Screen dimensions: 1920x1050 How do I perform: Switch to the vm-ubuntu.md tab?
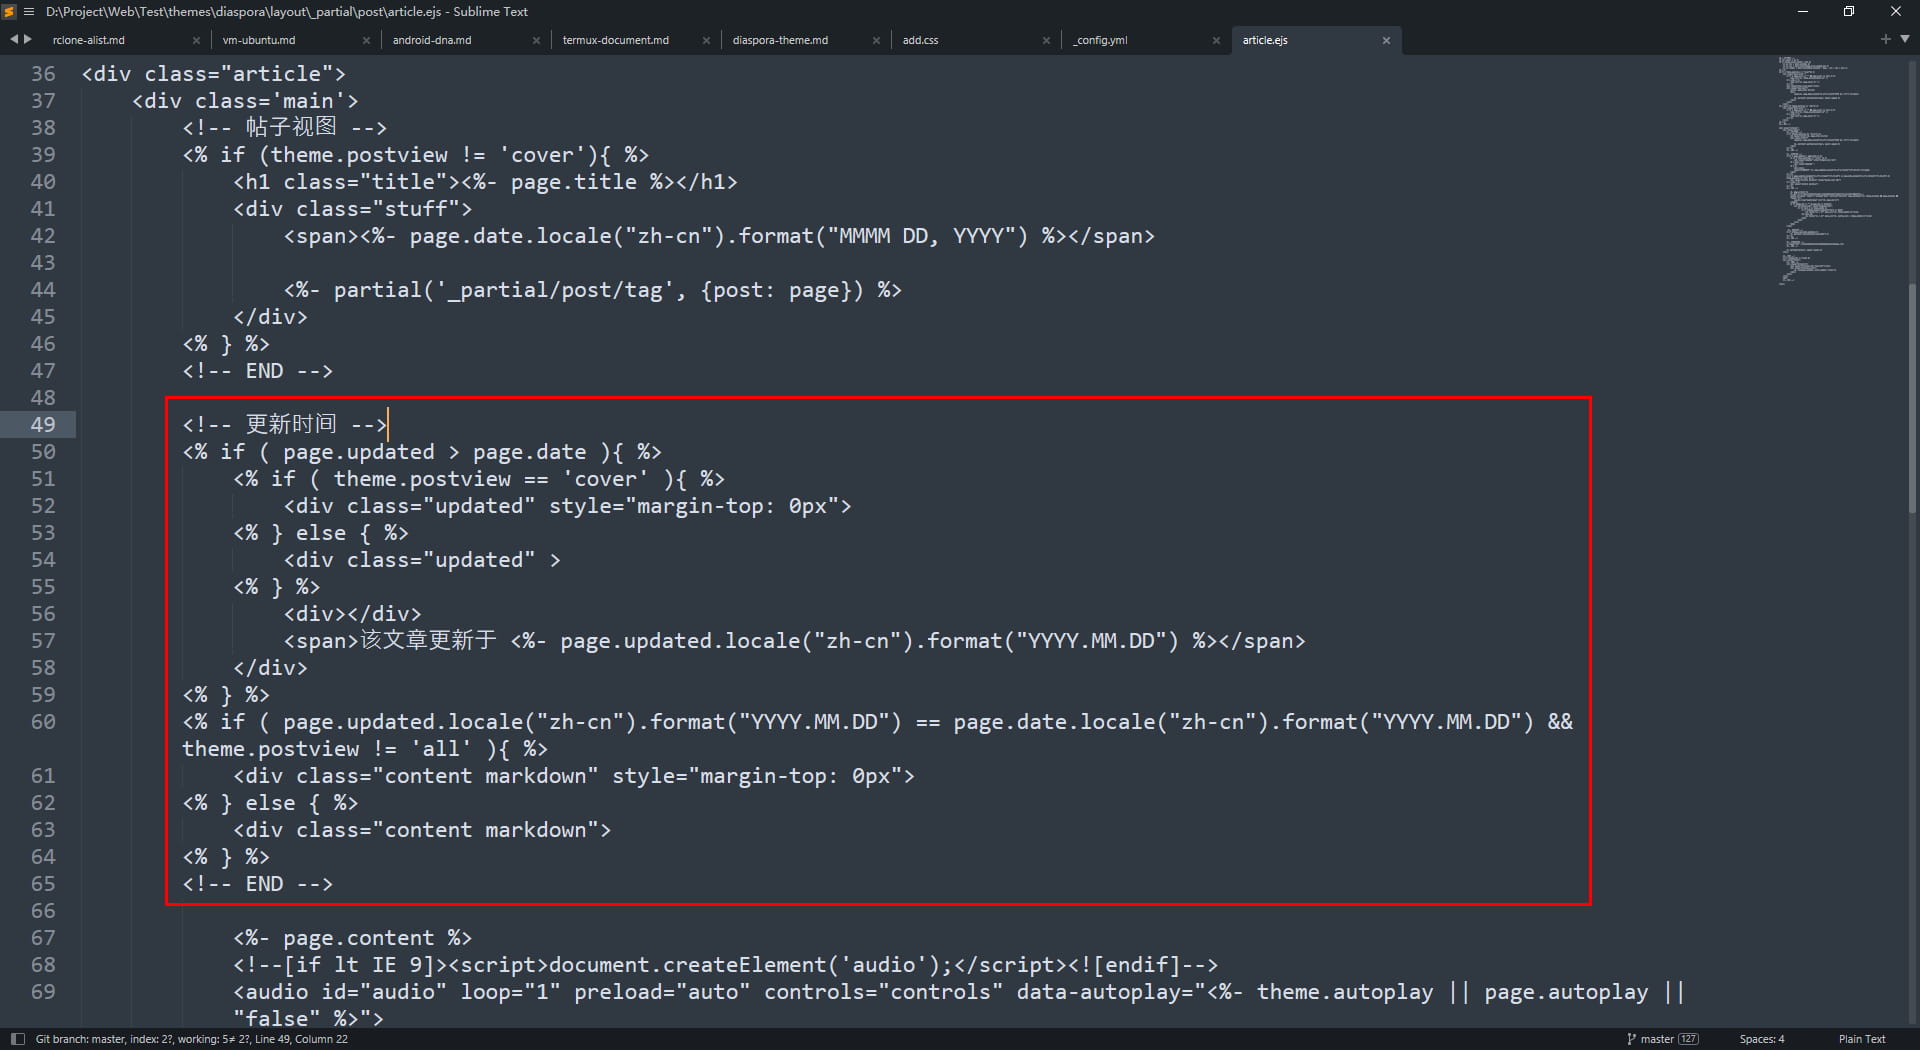pos(259,40)
